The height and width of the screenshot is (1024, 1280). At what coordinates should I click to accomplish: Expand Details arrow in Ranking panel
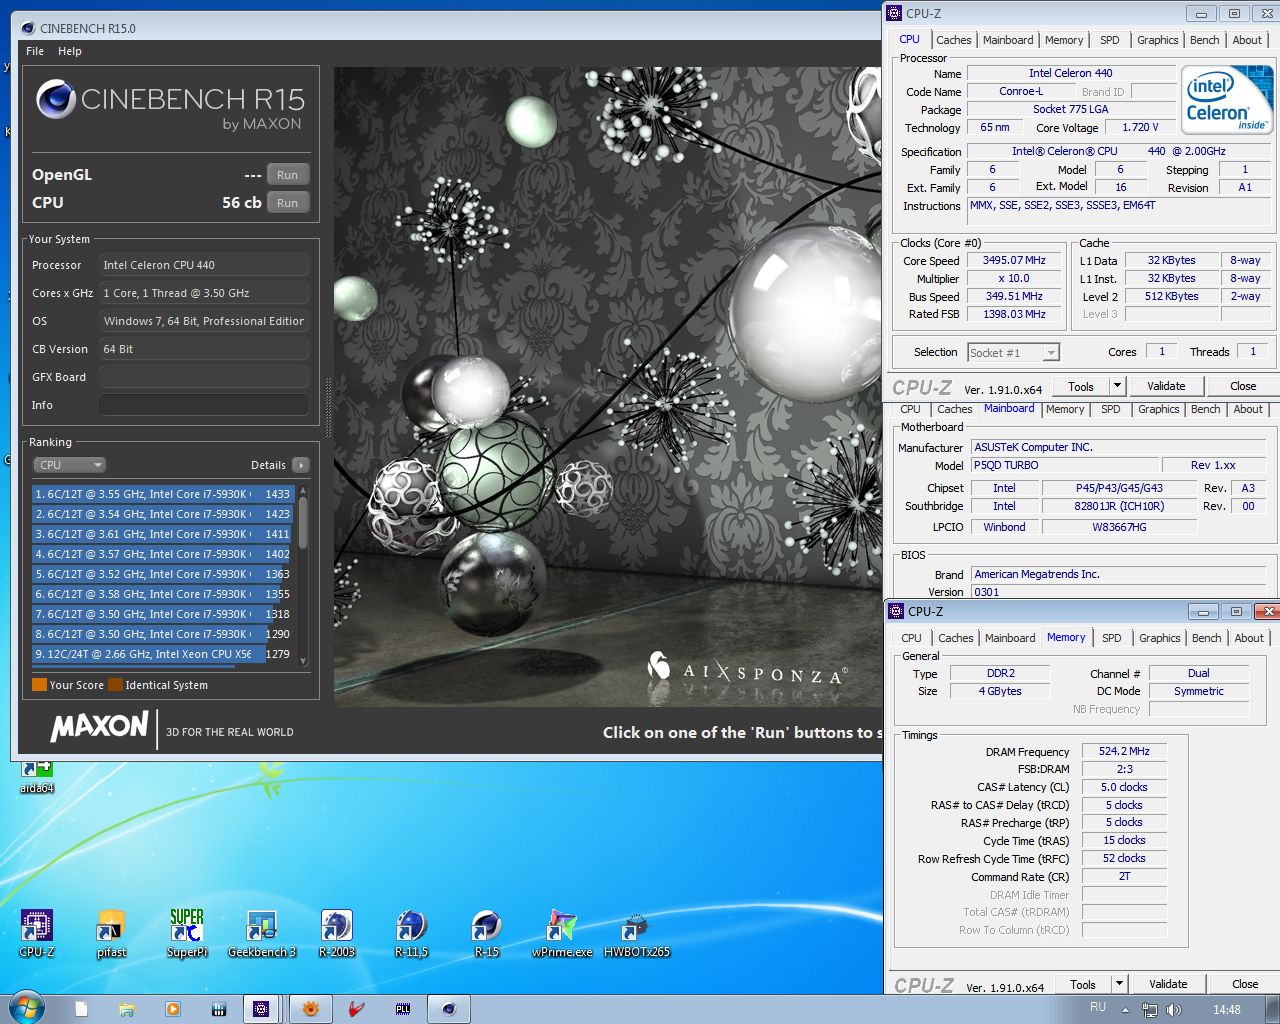[x=301, y=465]
